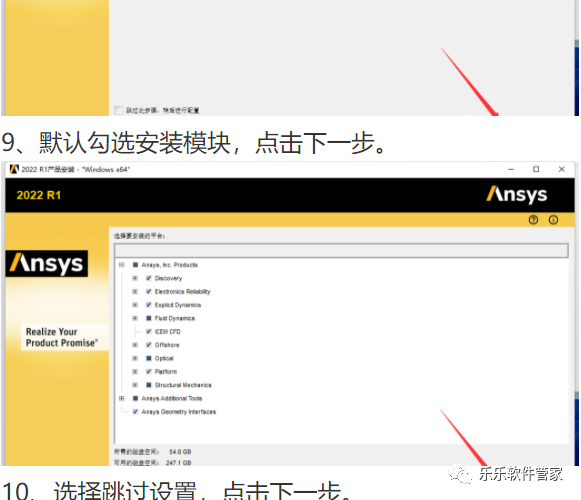
Task: Uncheck ICEM CFD
Action: tap(149, 331)
